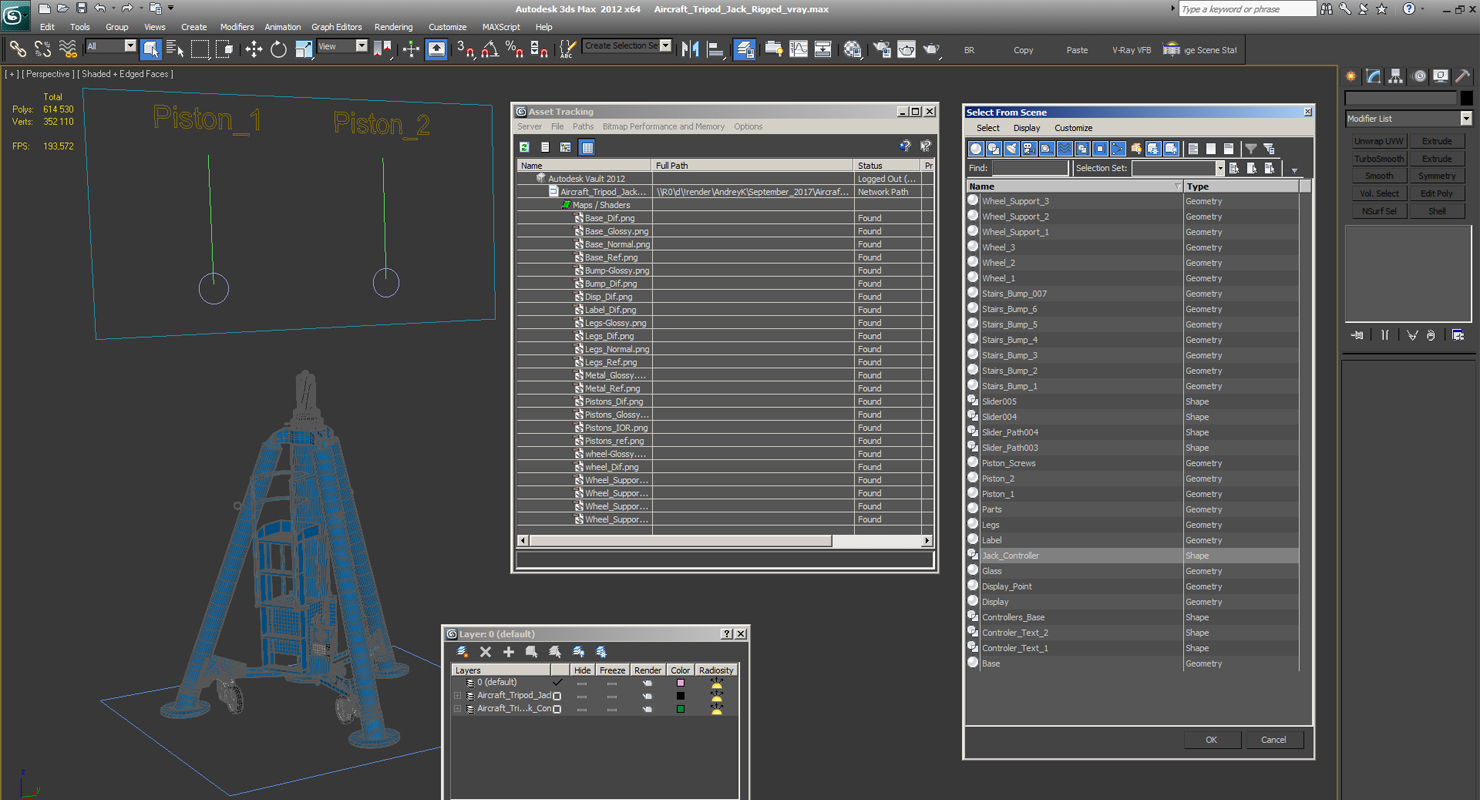Open Paths menu in Asset Tracking
1480x800 pixels.
pos(583,127)
